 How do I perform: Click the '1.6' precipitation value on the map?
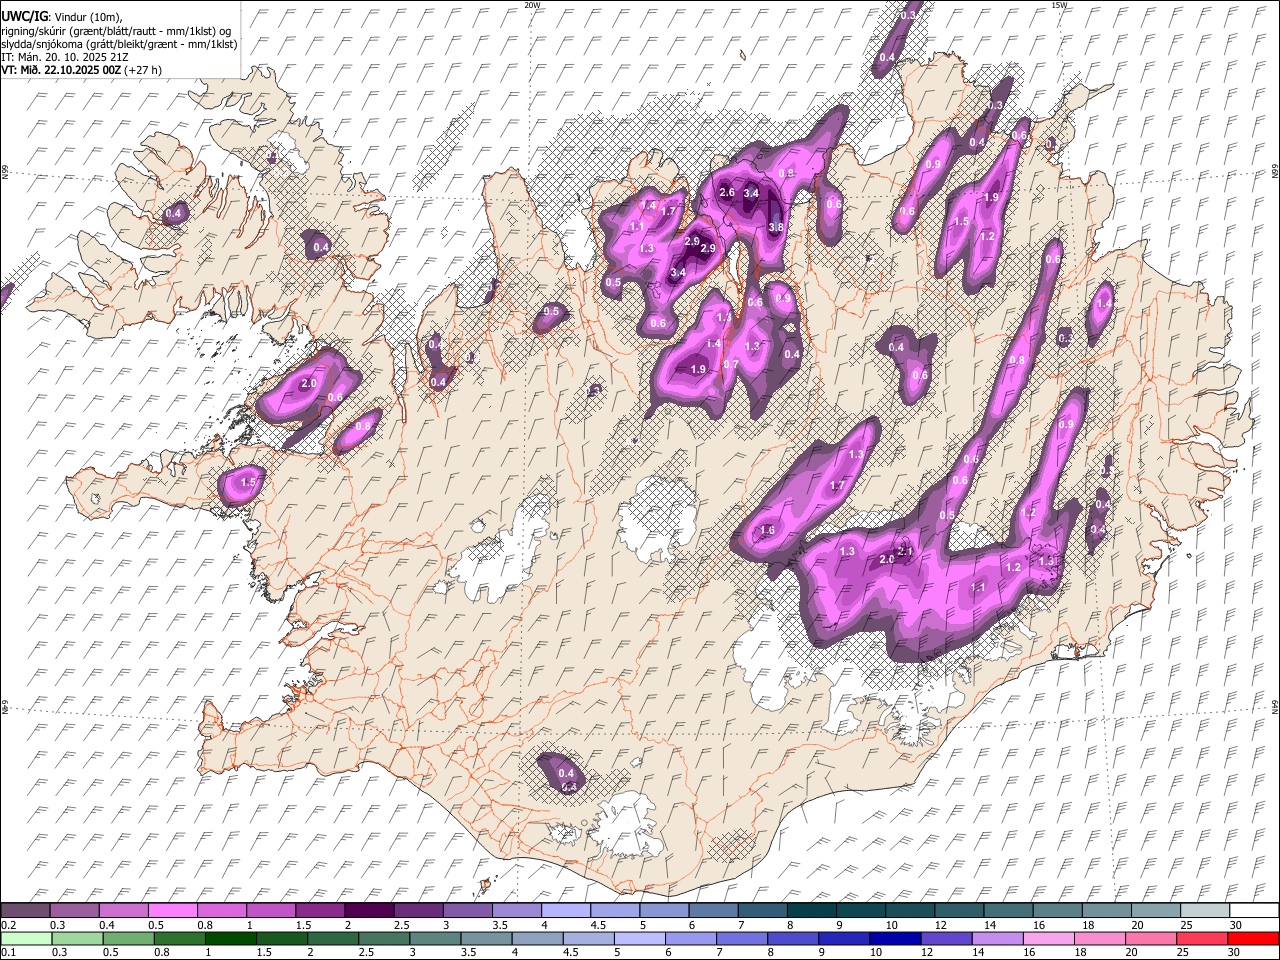pos(767,530)
